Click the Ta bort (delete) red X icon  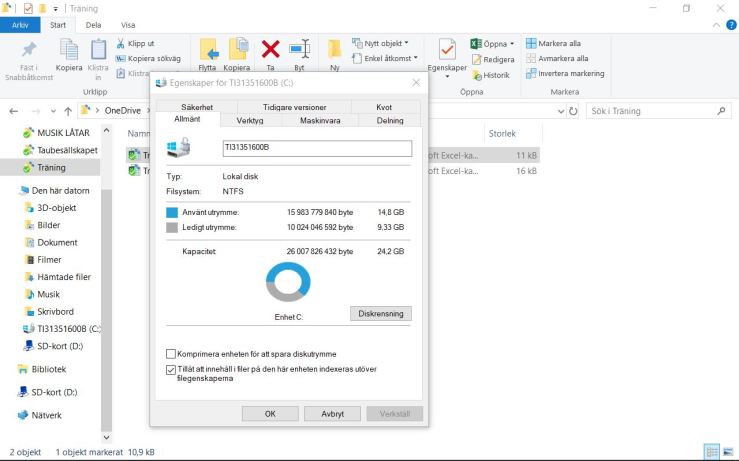[270, 49]
